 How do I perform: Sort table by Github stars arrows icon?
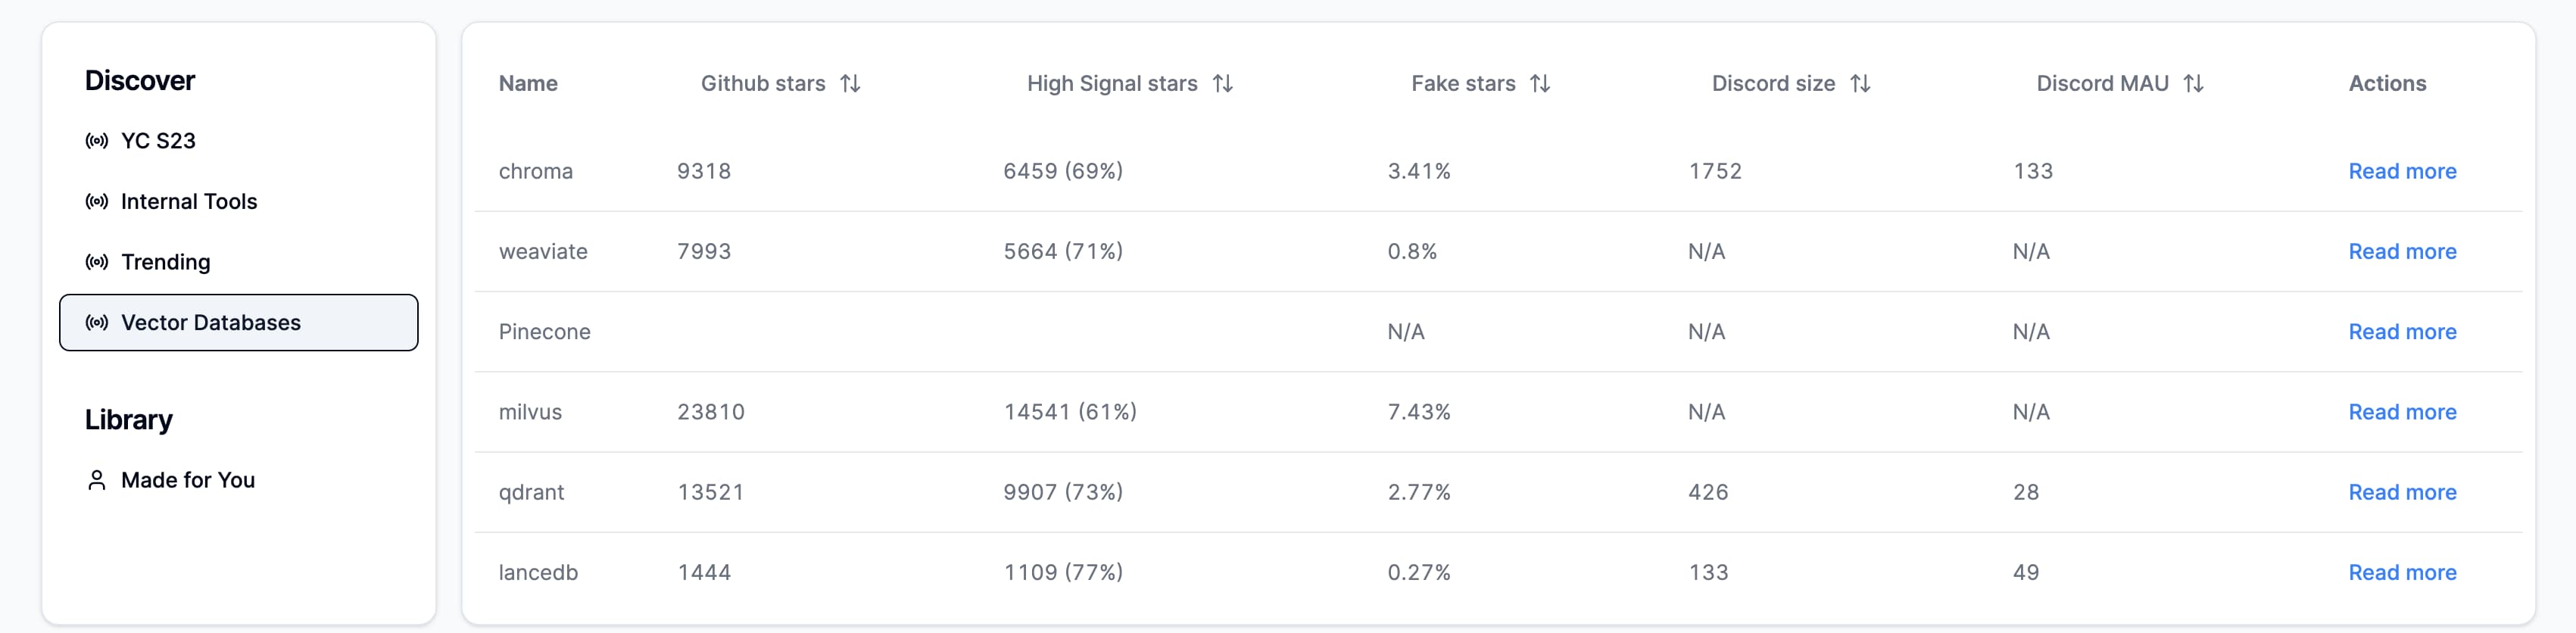[x=850, y=84]
